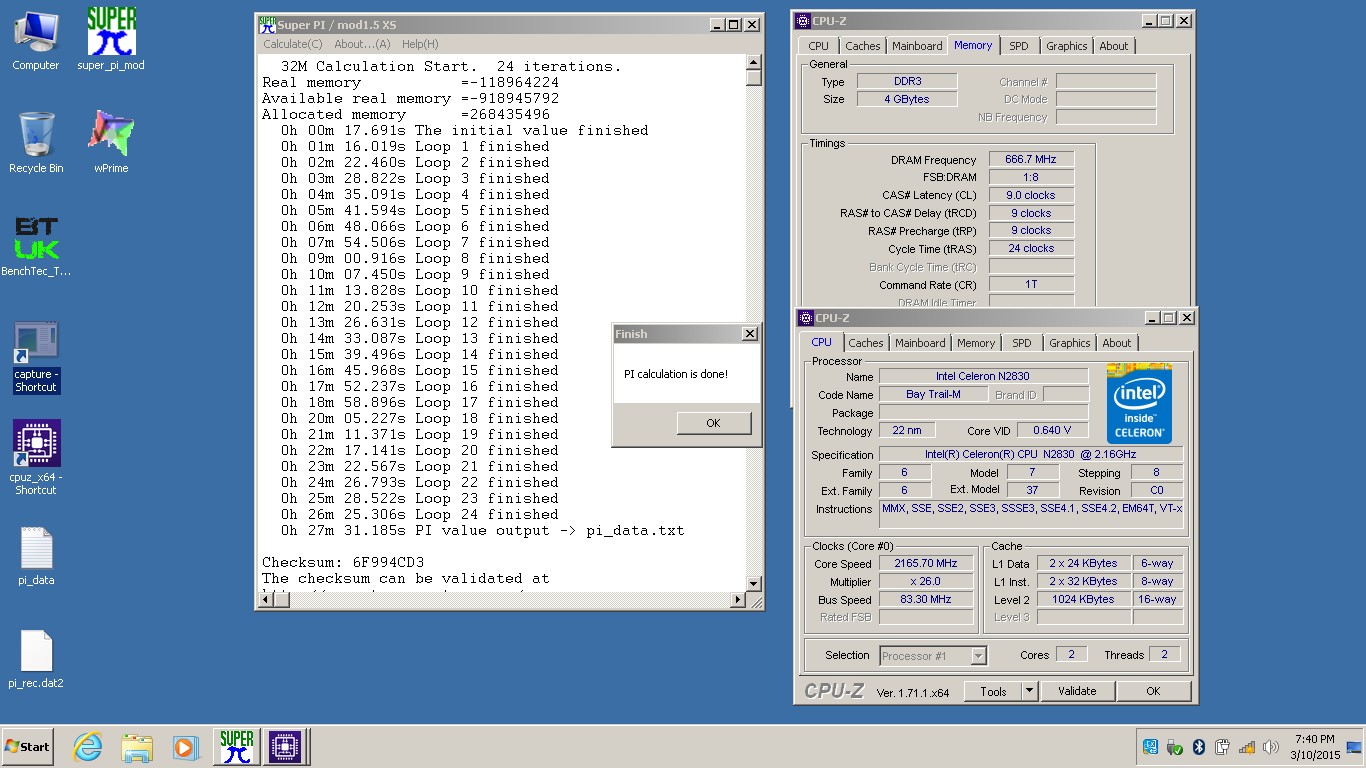
Task: Switch to SPD tab in upper CPU-Z window
Action: (1018, 46)
